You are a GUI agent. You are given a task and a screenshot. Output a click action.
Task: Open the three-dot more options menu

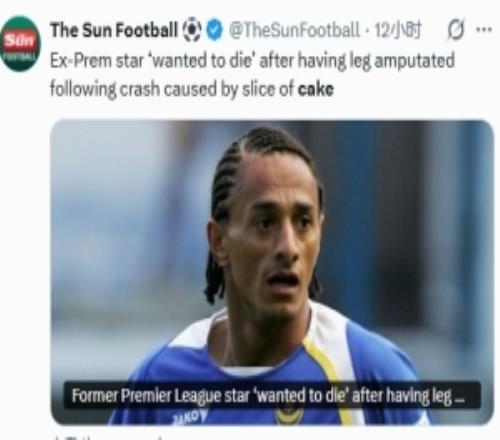(x=484, y=30)
